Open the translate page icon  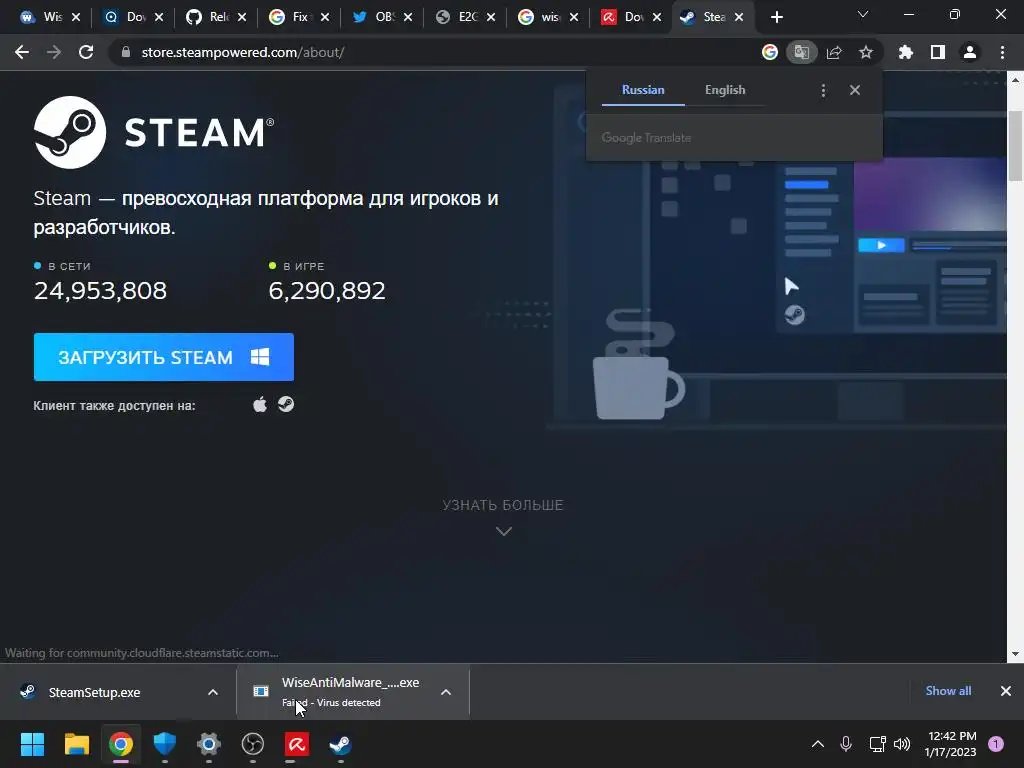click(801, 52)
